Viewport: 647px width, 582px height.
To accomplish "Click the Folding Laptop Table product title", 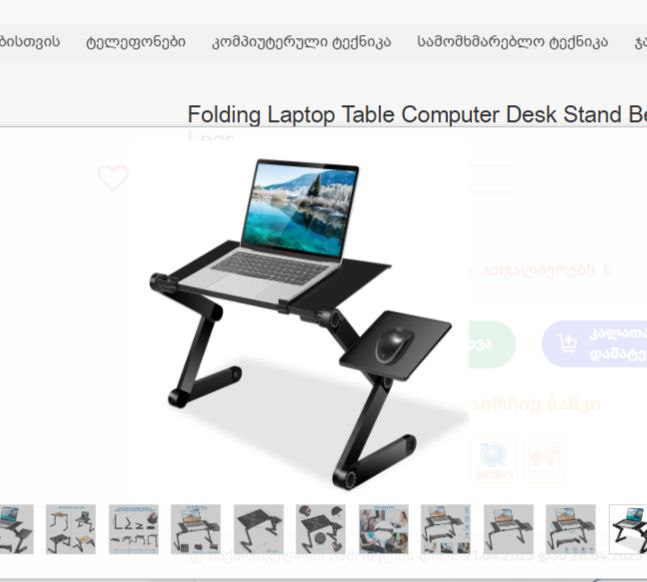I will point(417,114).
